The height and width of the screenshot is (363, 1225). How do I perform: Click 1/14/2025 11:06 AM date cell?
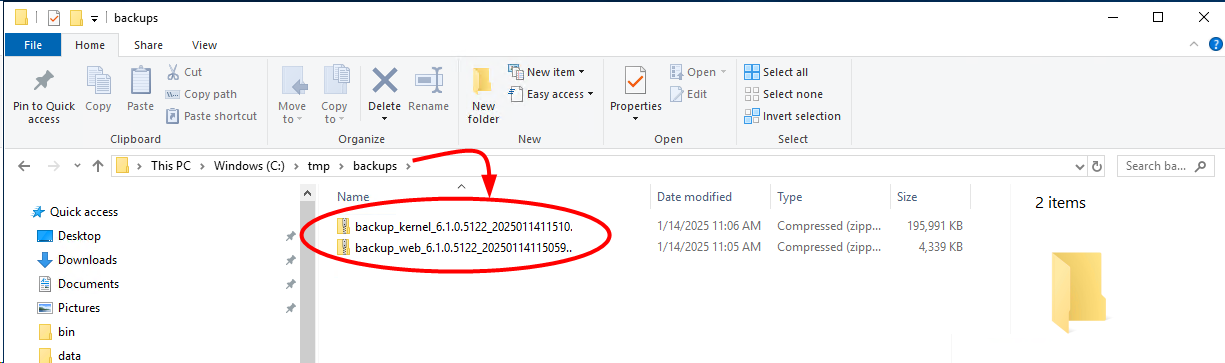709,226
